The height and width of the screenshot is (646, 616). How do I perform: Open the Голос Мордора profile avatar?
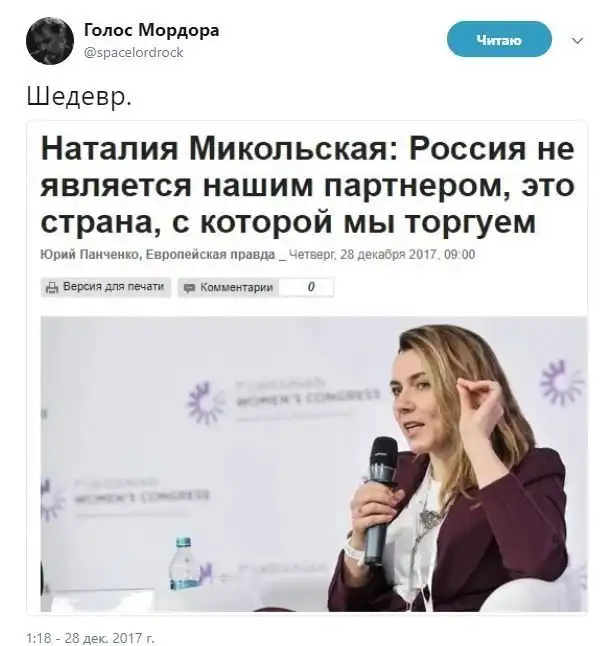(50, 41)
